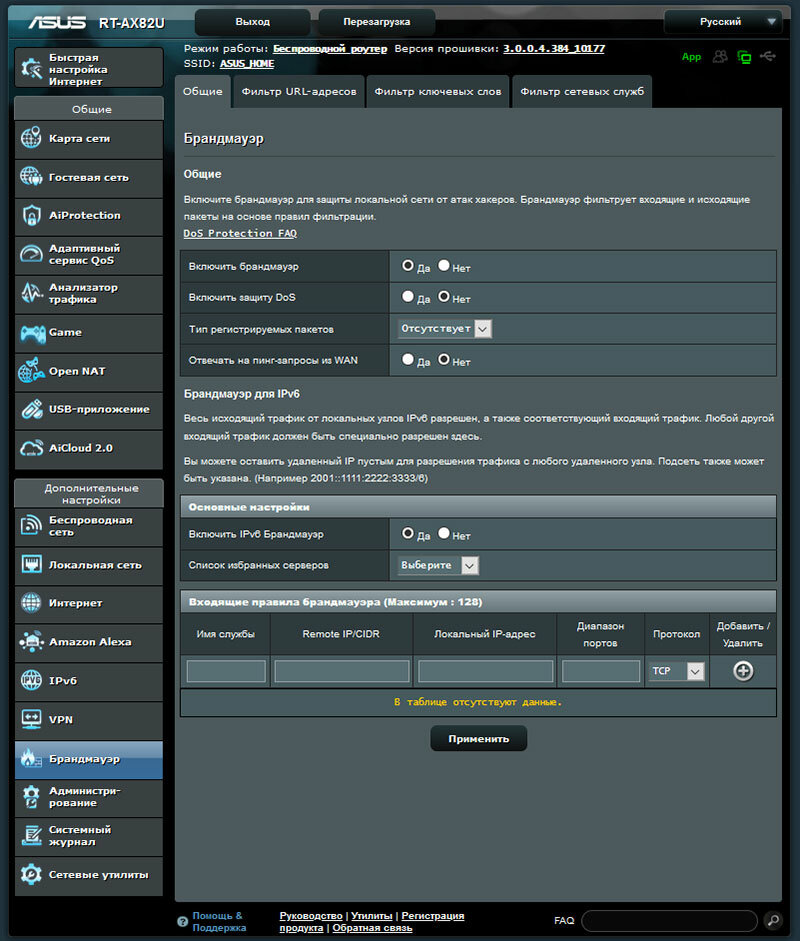Open the Обратная связь footer link

(x=372, y=928)
